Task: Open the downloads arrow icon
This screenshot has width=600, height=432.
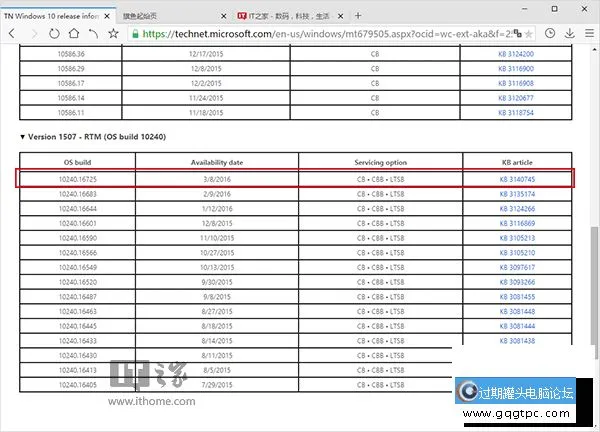Action: (569, 33)
